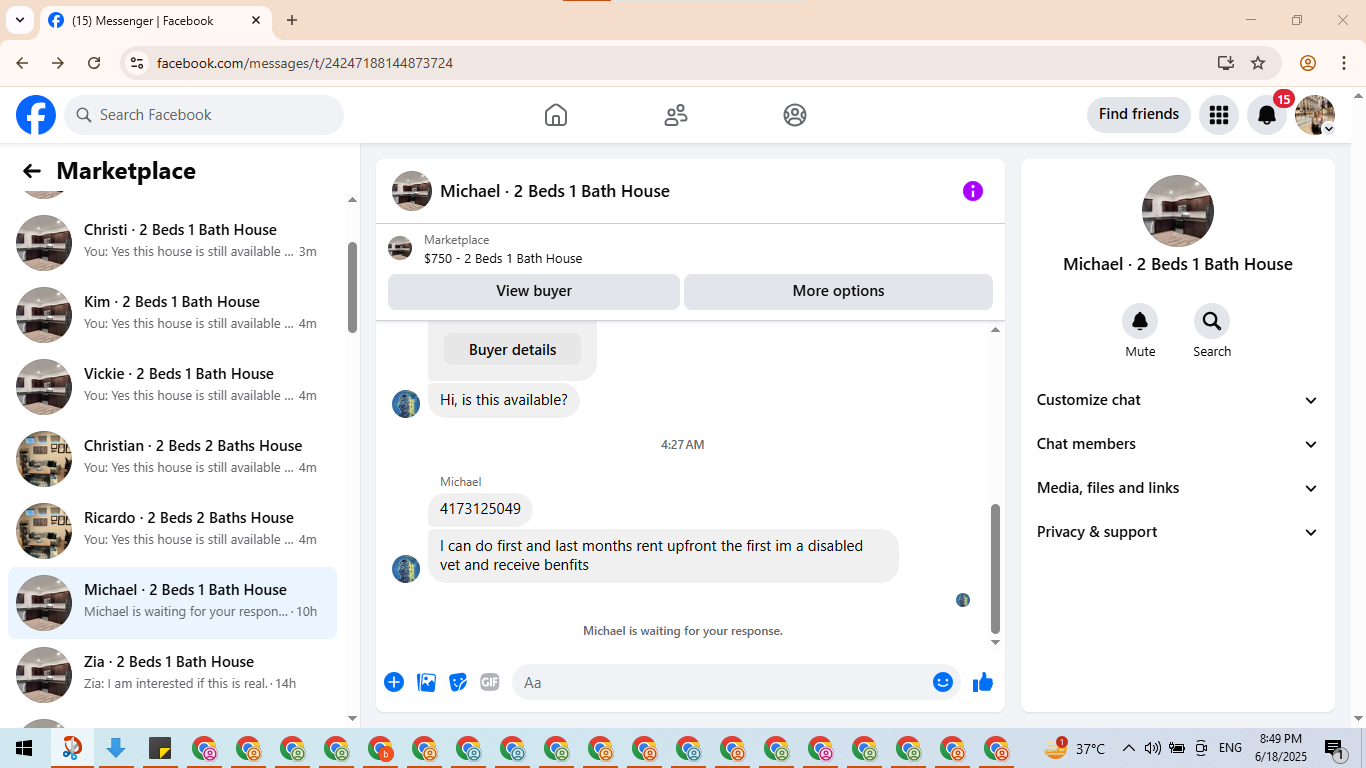This screenshot has height=768, width=1366.
Task: Open Vickie 2 Beds 1 Bath House chat
Action: (172, 387)
